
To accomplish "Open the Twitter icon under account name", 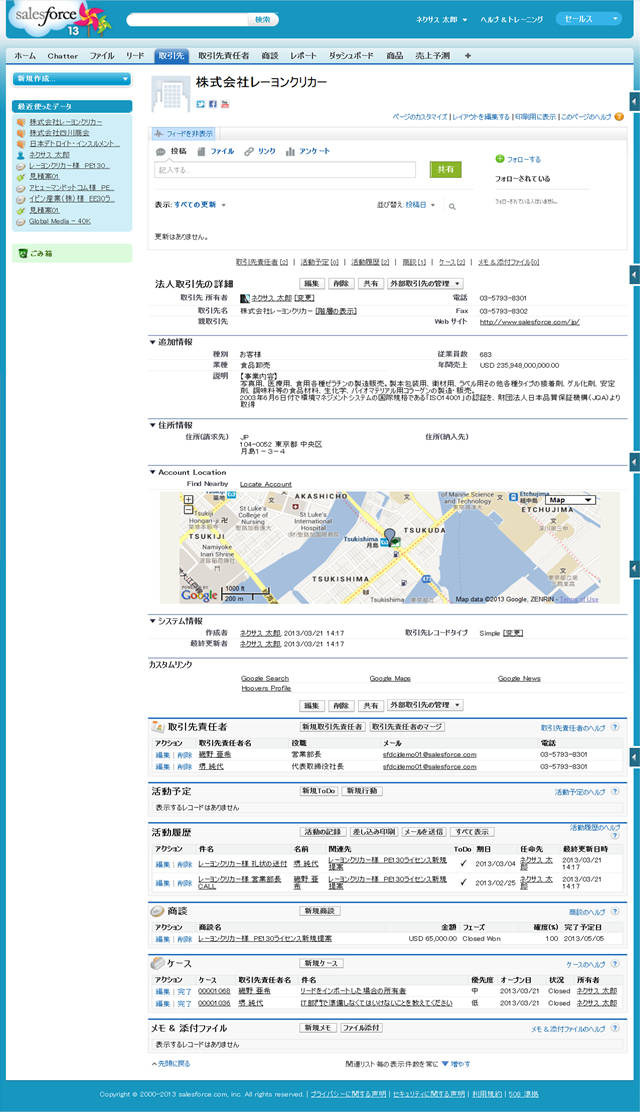I will (x=201, y=104).
